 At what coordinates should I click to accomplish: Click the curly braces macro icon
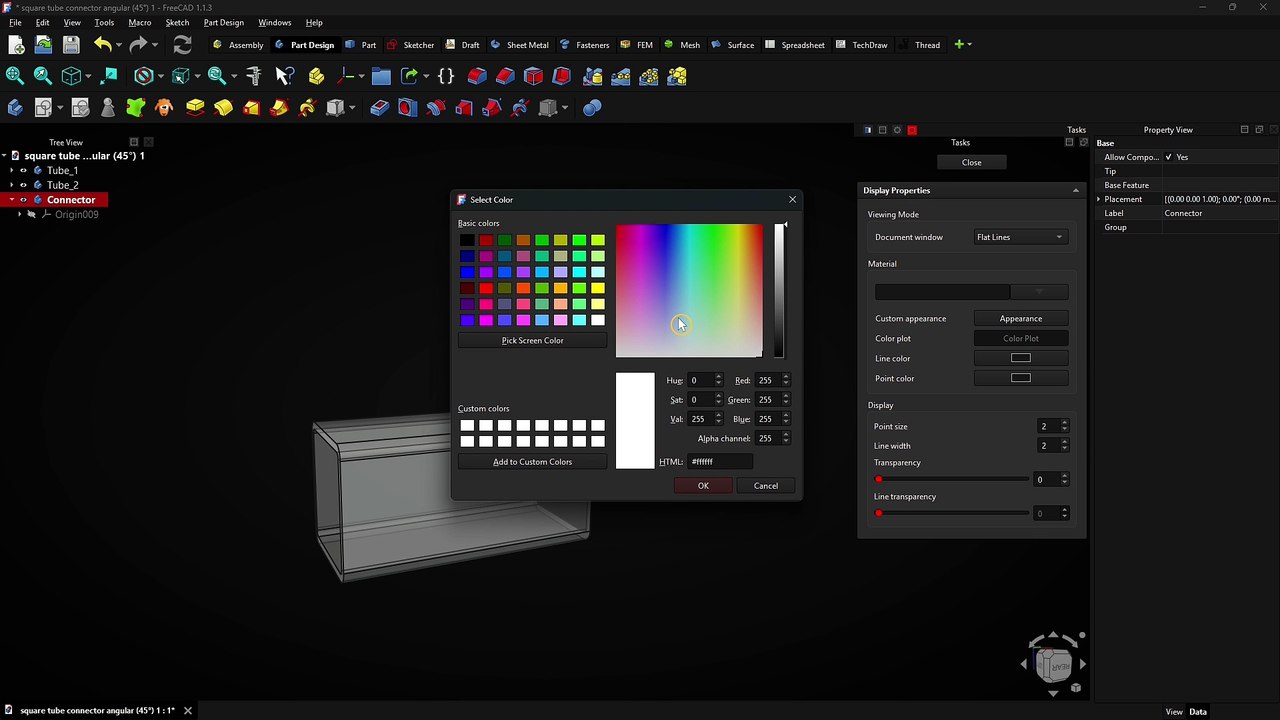point(446,76)
